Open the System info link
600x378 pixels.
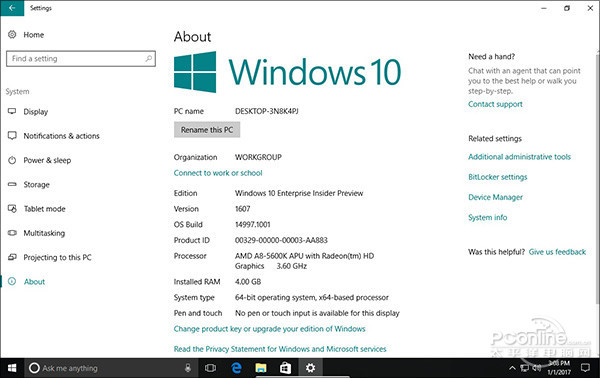pos(488,217)
